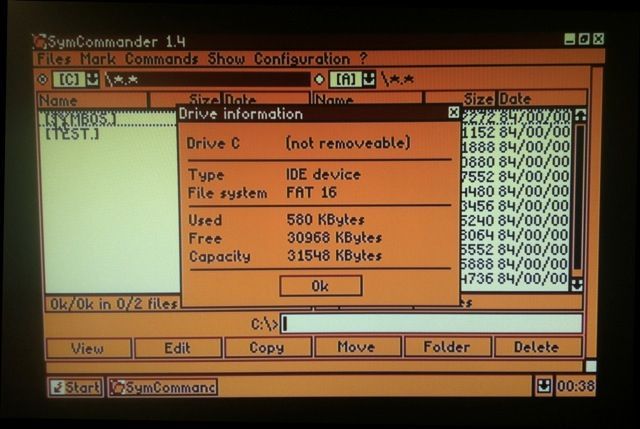Click the 31548 KBytes capacity value
The width and height of the screenshot is (640, 429).
pyautogui.click(x=334, y=256)
